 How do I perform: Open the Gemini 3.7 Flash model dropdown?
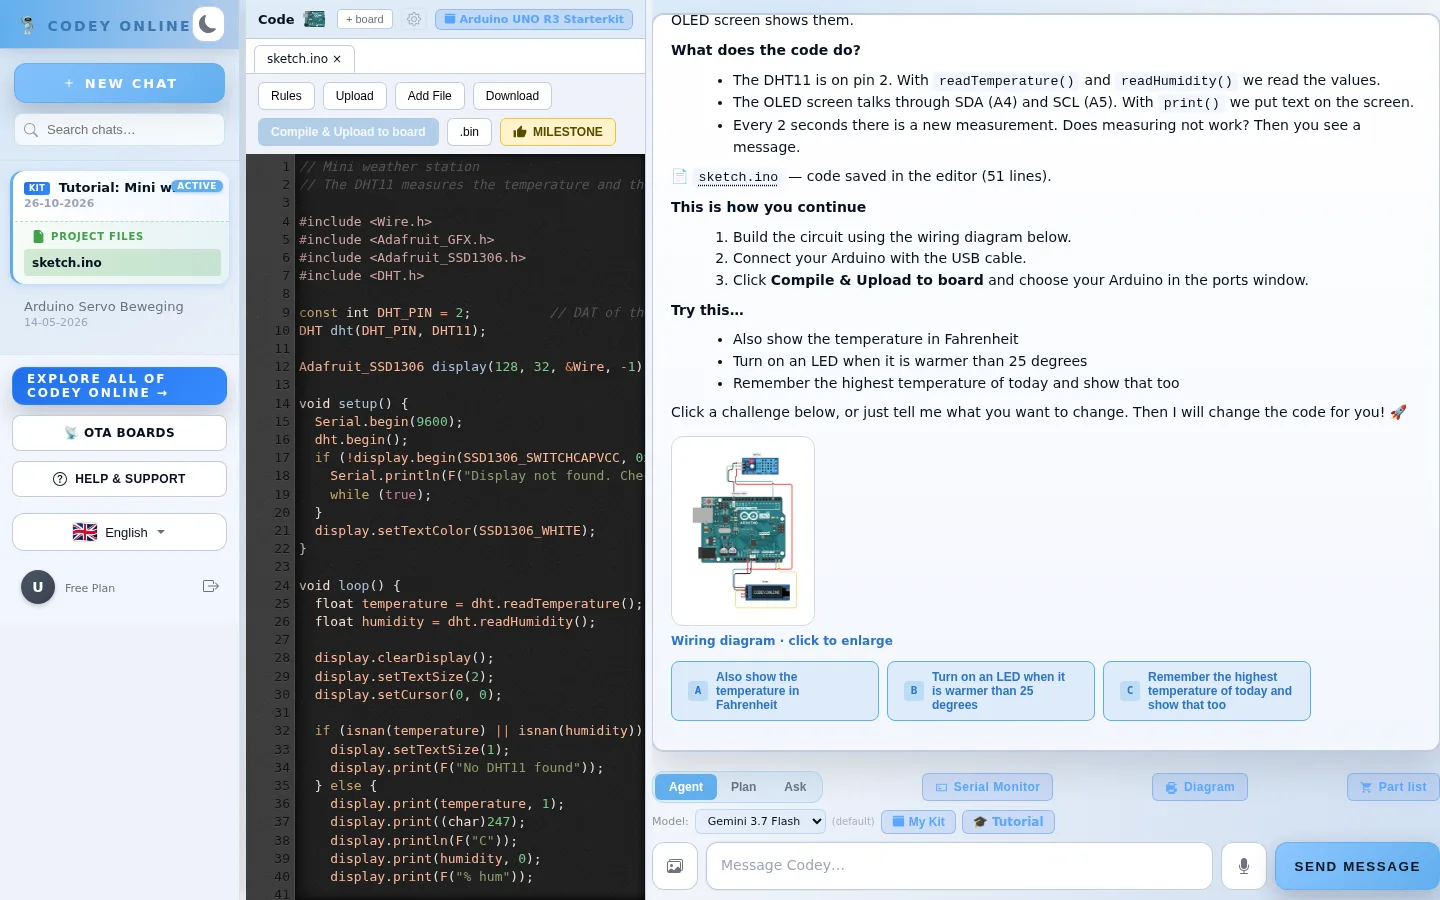(x=761, y=822)
